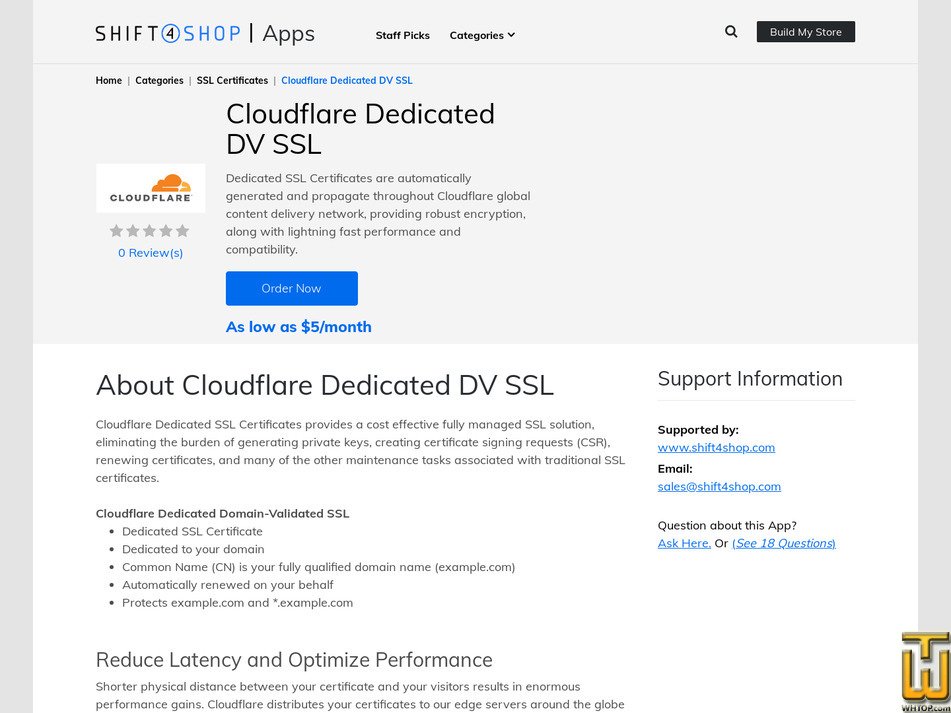
Task: Click Automatically renewed on your behalf bullet
Action: click(x=227, y=585)
